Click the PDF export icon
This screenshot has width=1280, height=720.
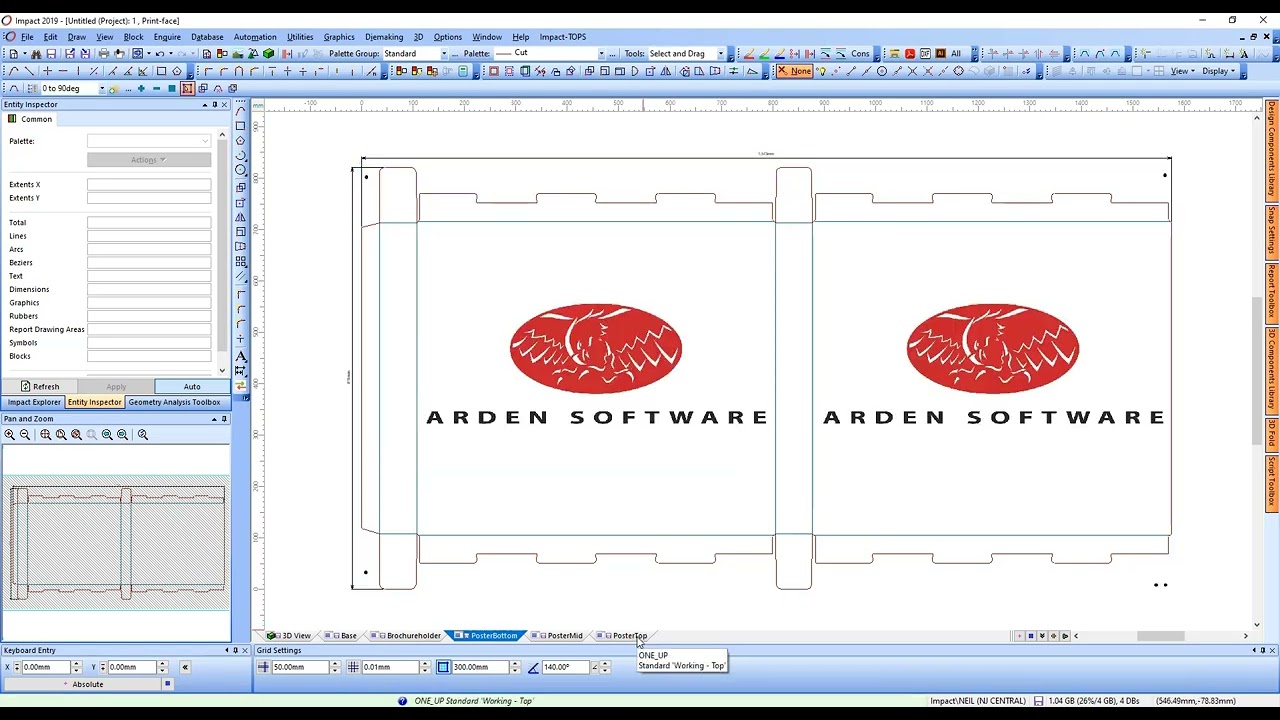(910, 53)
